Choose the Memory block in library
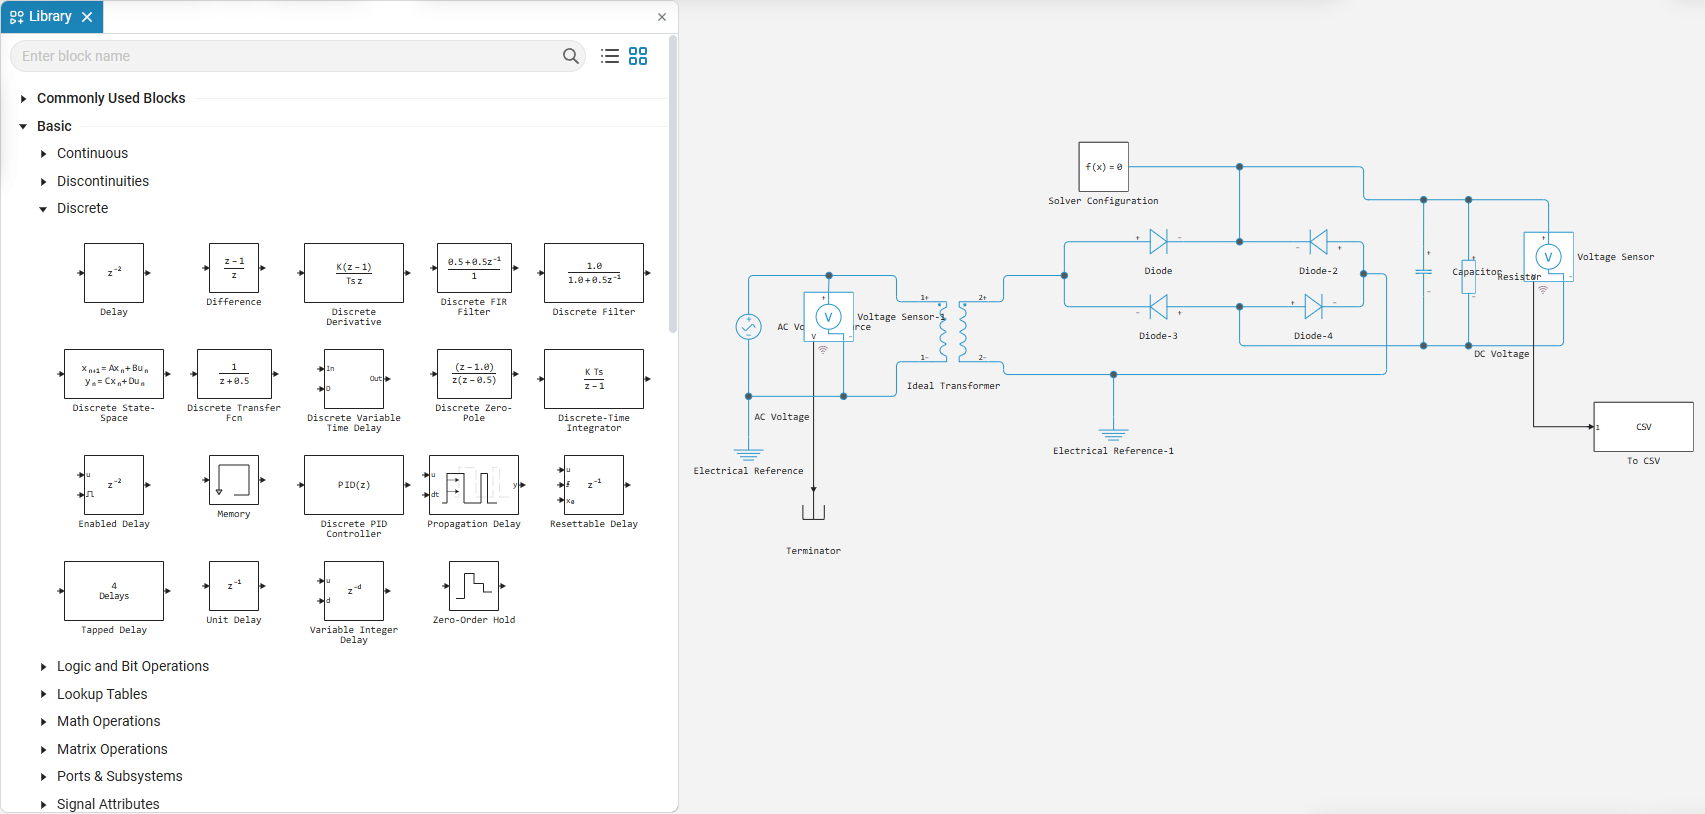Viewport: 1705px width, 814px height. pyautogui.click(x=234, y=480)
